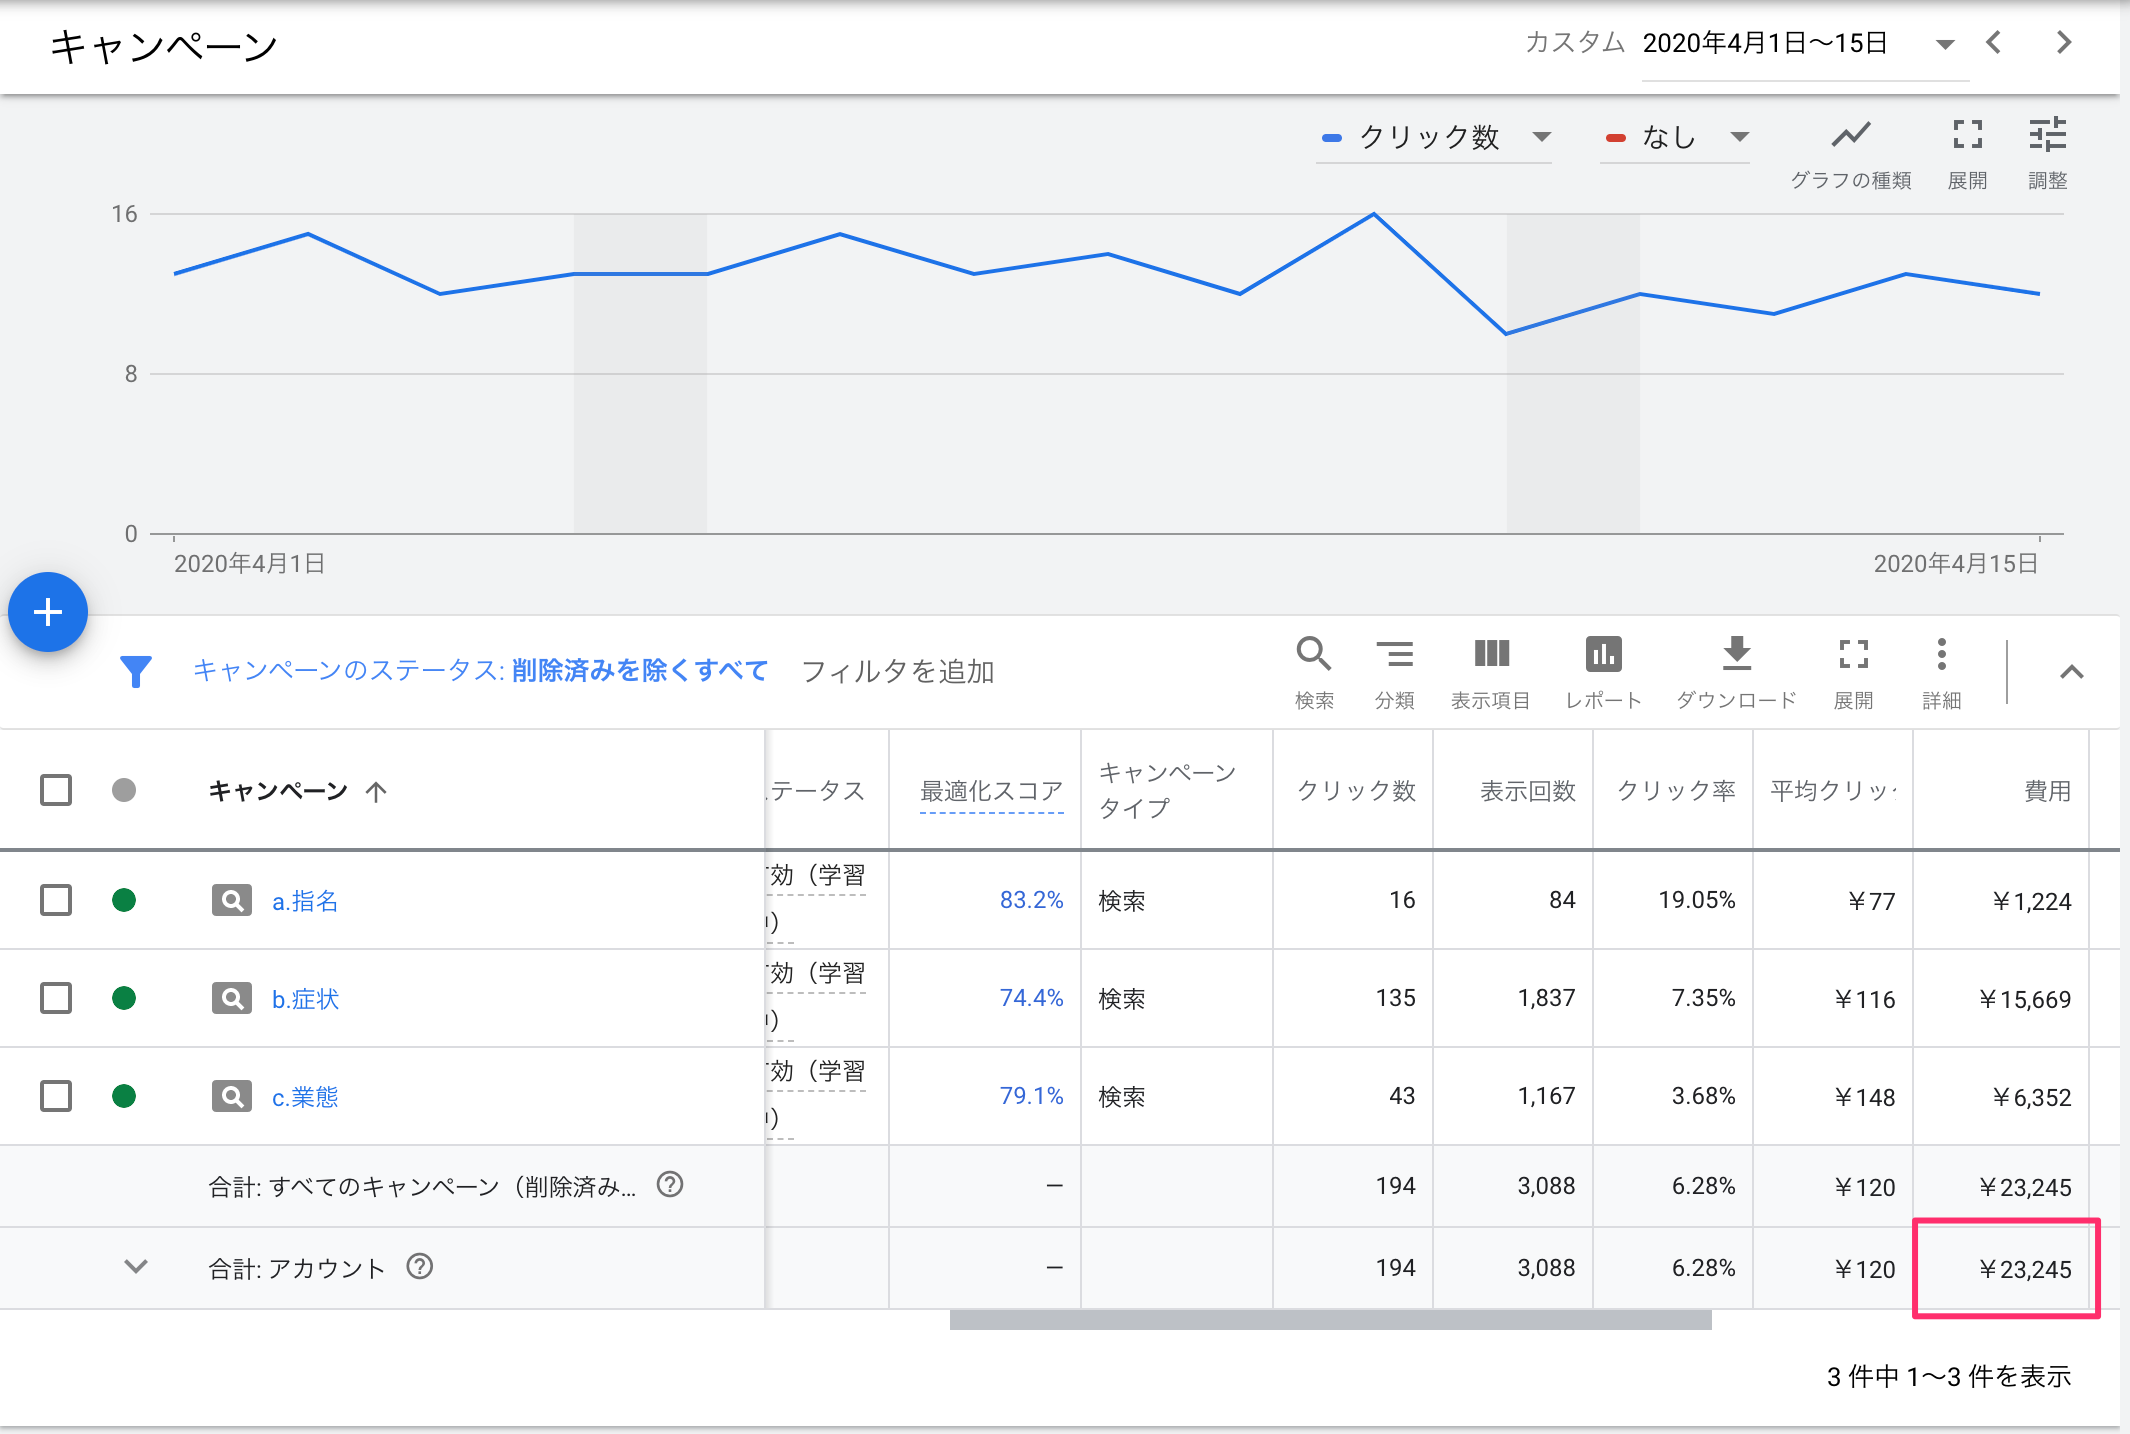The width and height of the screenshot is (2130, 1434).
Task: Click the green status dot of a.指名
Action: click(124, 900)
